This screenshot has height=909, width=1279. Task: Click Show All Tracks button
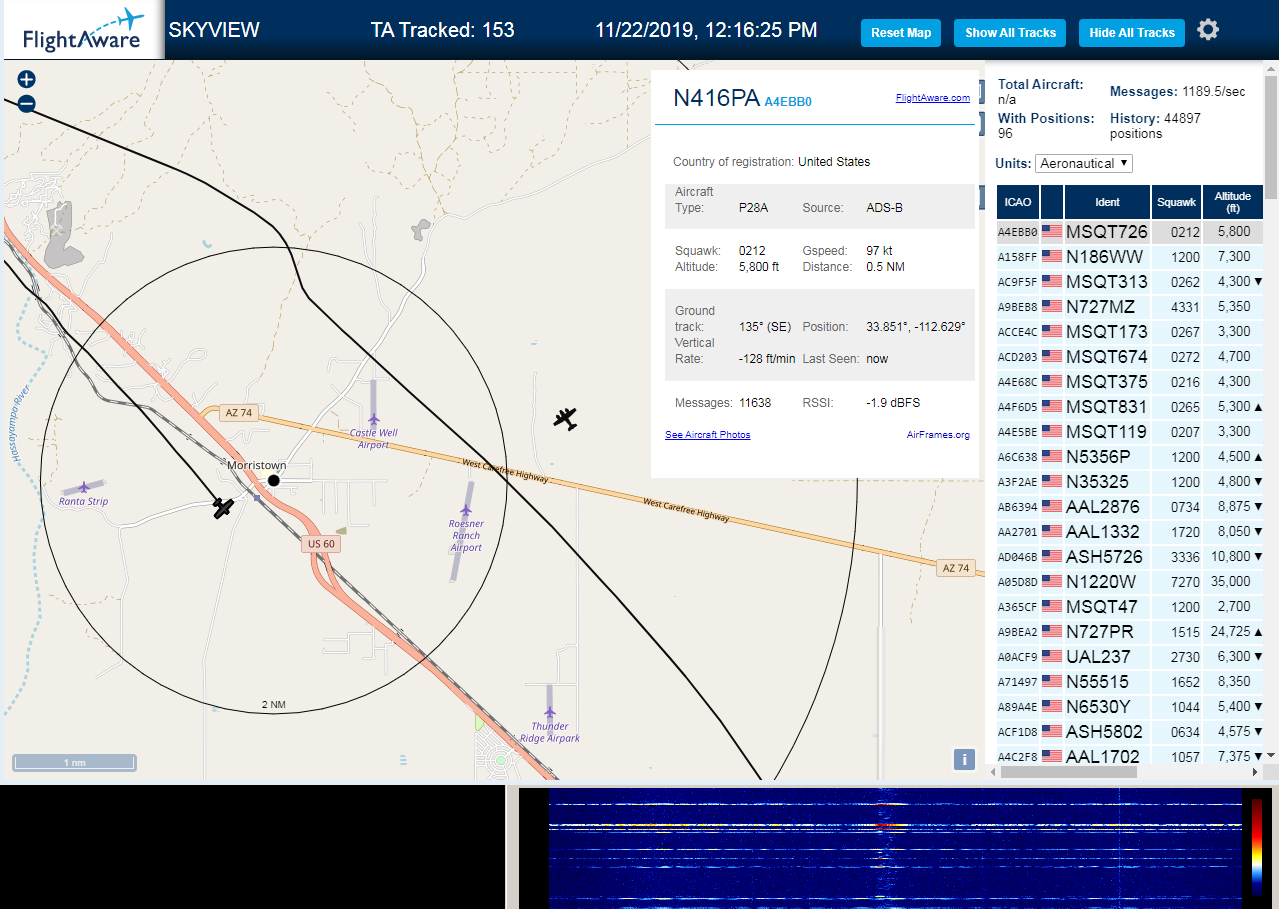1010,33
